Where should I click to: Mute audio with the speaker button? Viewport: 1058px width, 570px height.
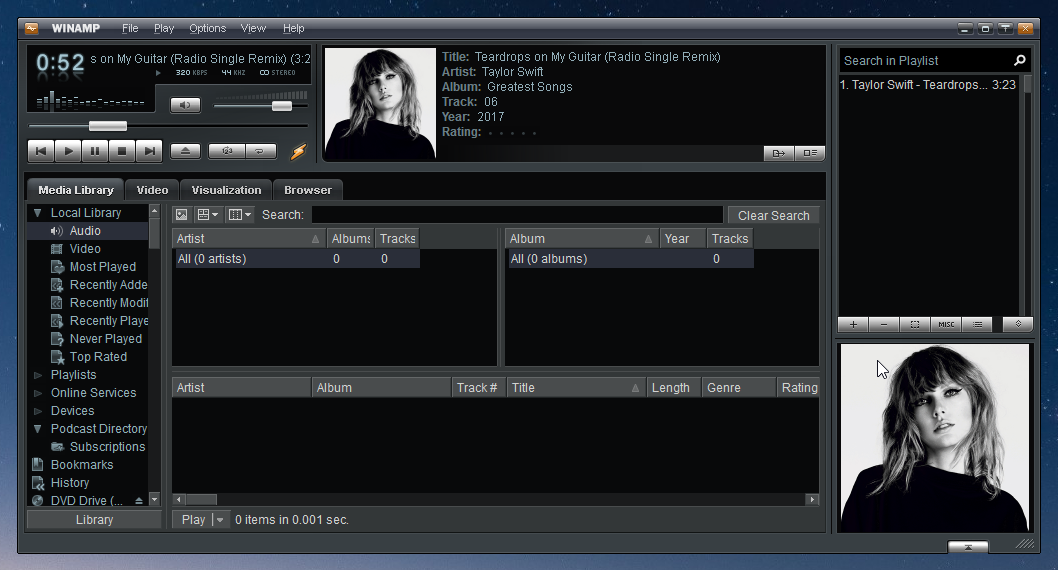pos(185,105)
